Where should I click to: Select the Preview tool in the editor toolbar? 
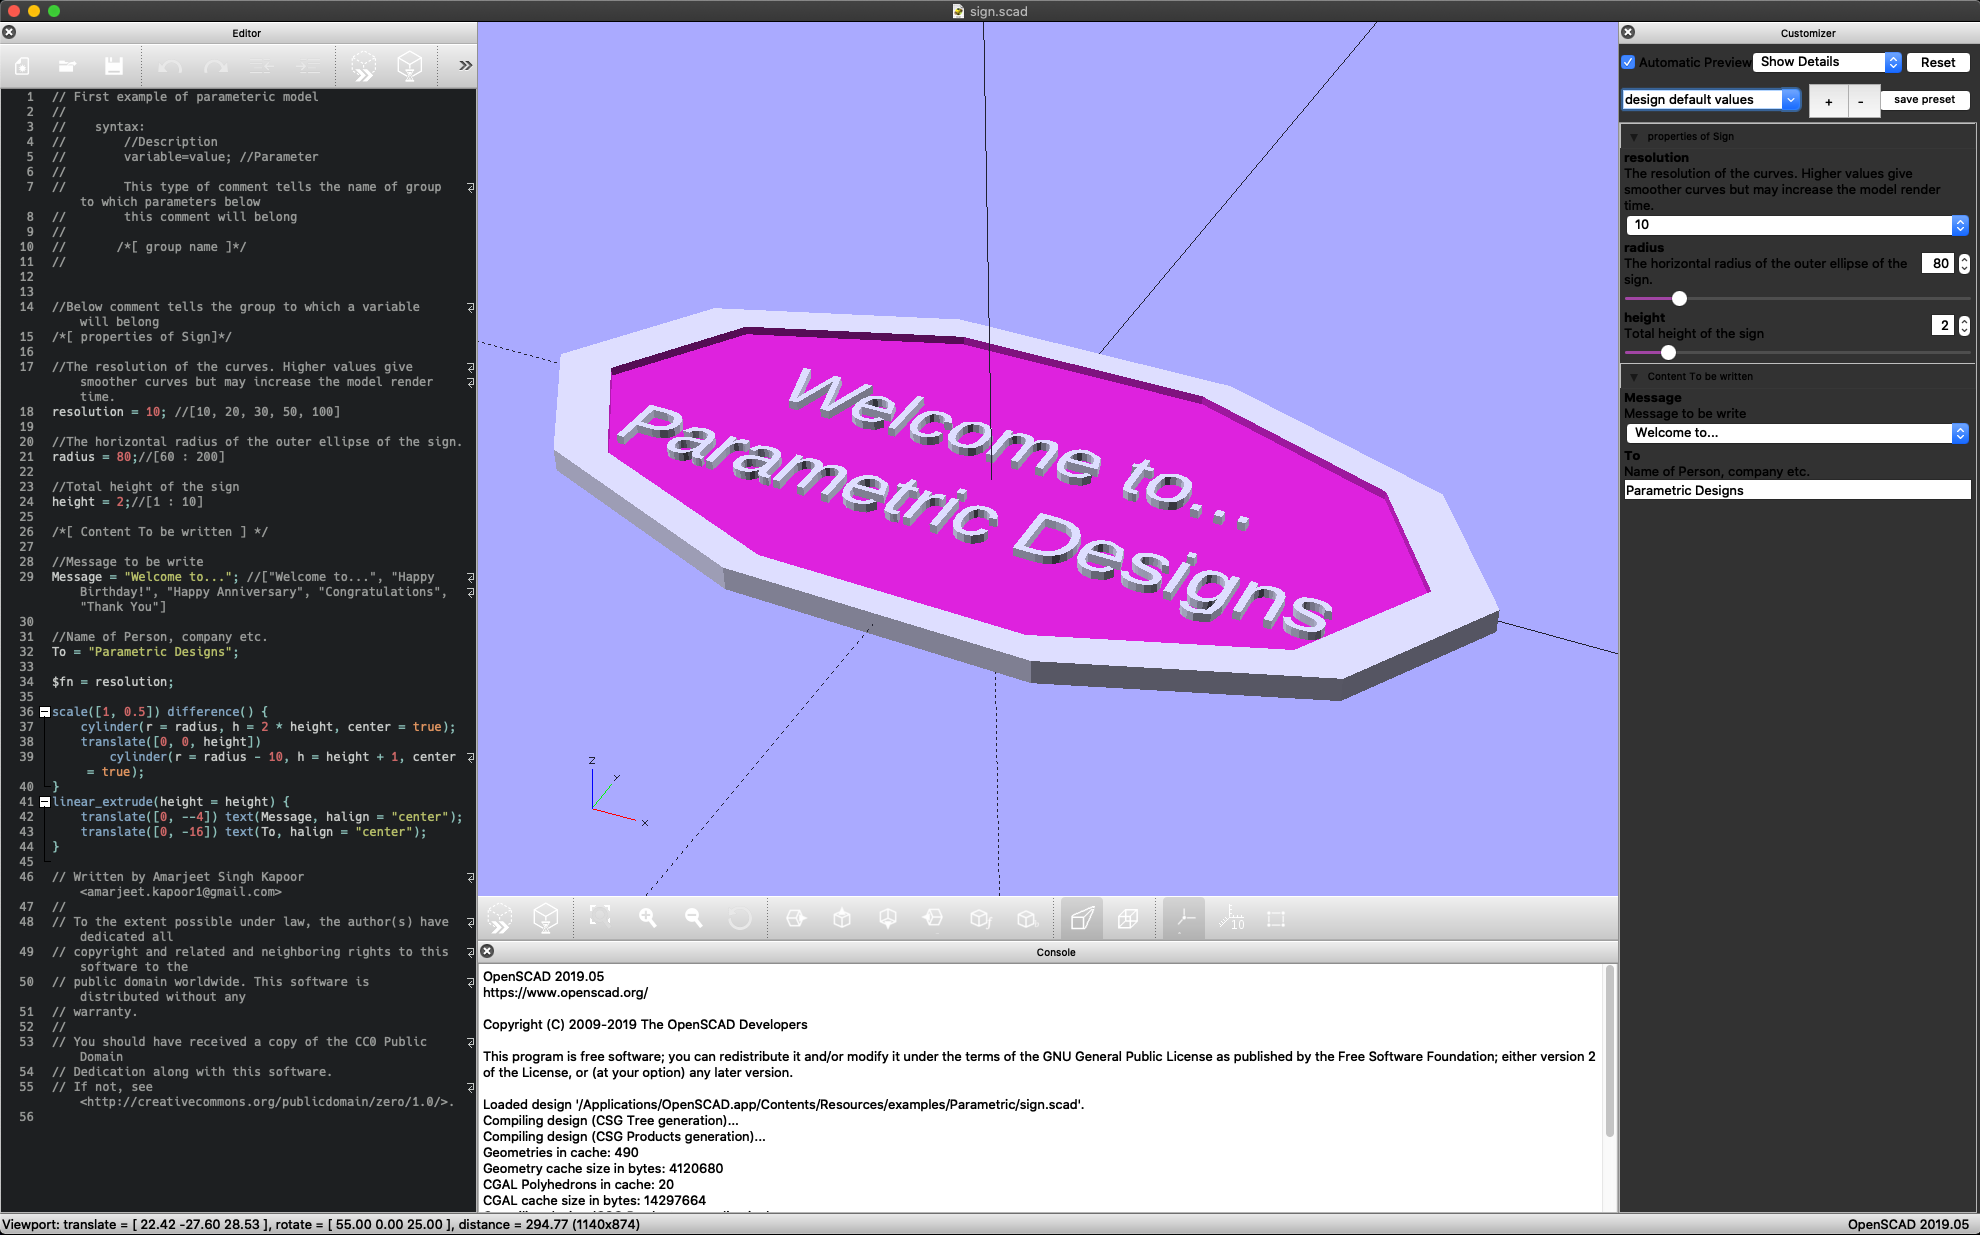click(364, 66)
